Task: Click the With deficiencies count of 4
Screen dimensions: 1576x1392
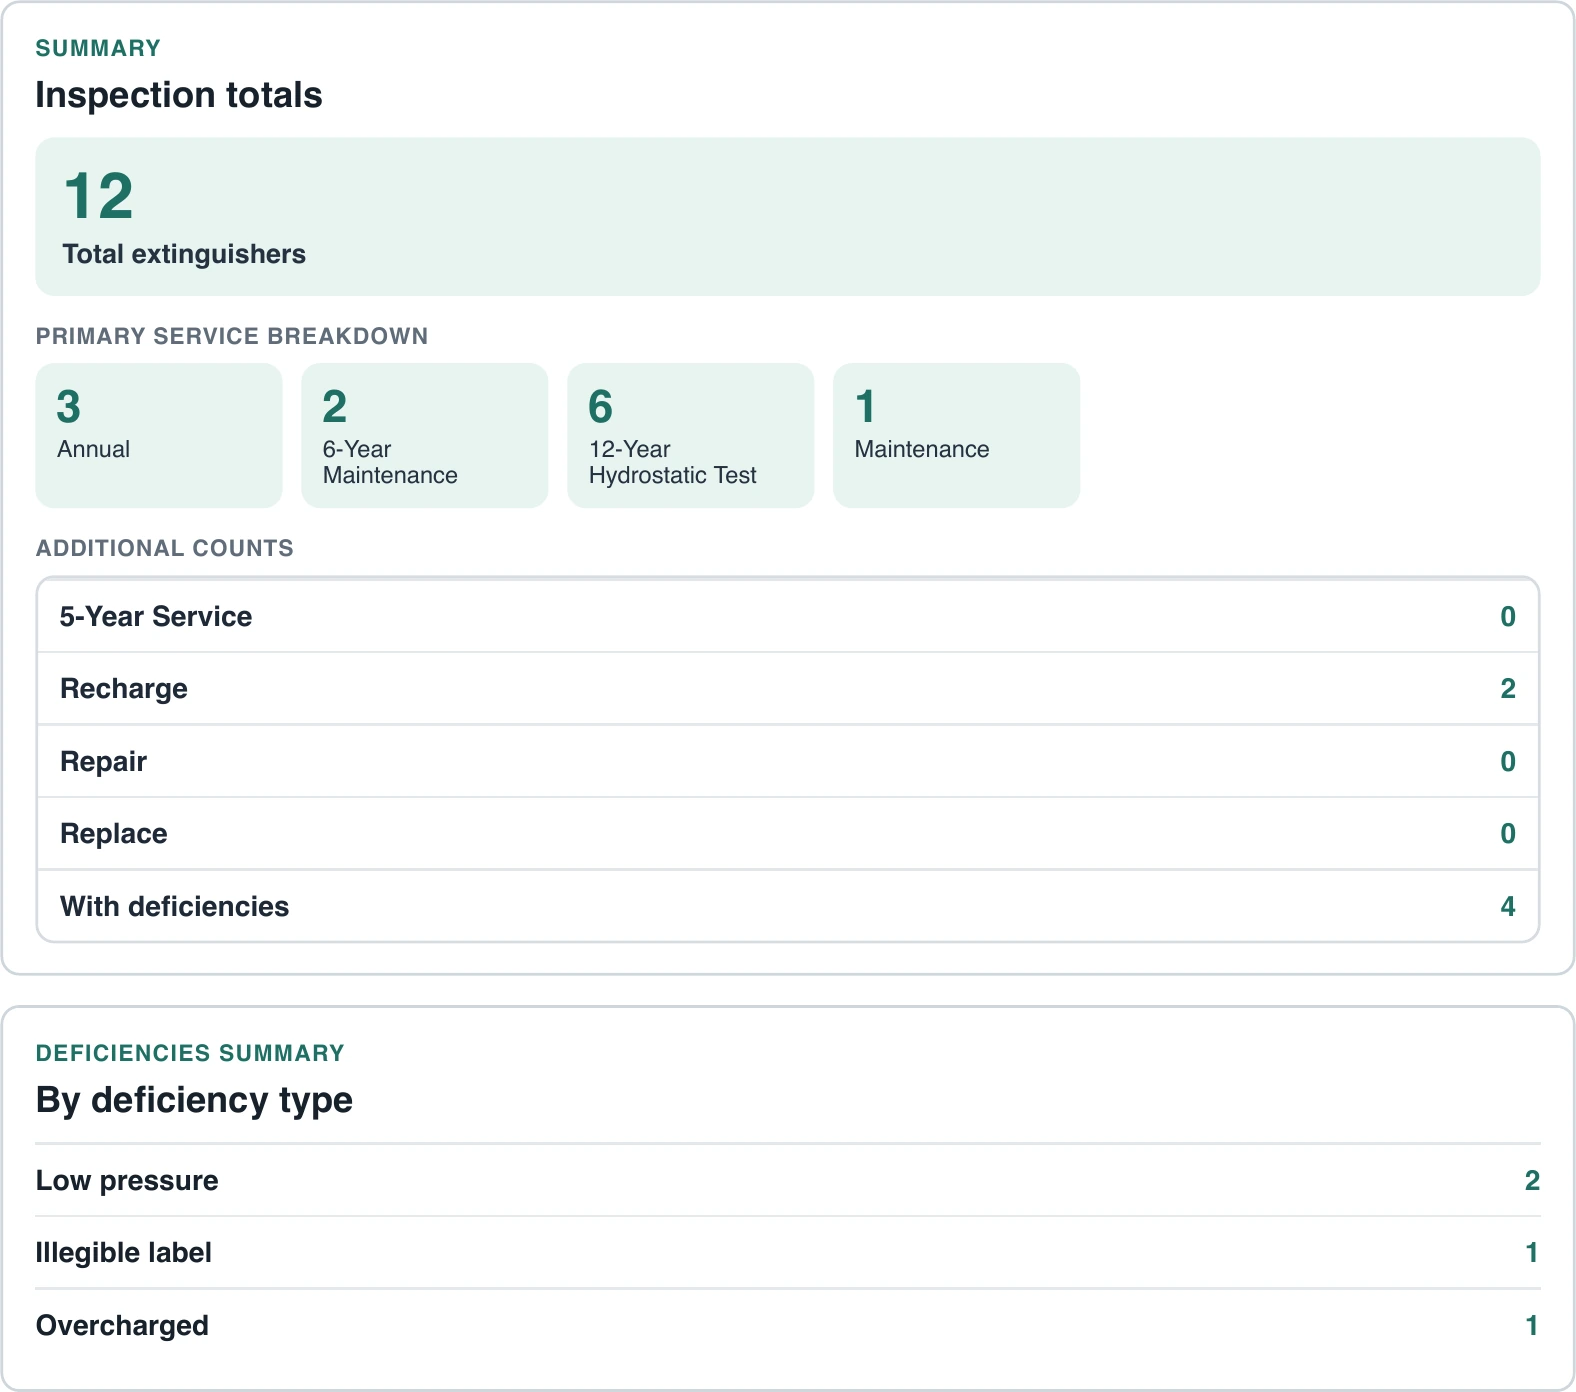Action: click(x=1508, y=906)
